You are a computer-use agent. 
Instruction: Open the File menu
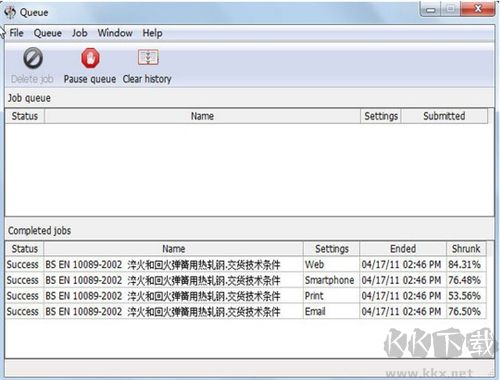pos(16,33)
